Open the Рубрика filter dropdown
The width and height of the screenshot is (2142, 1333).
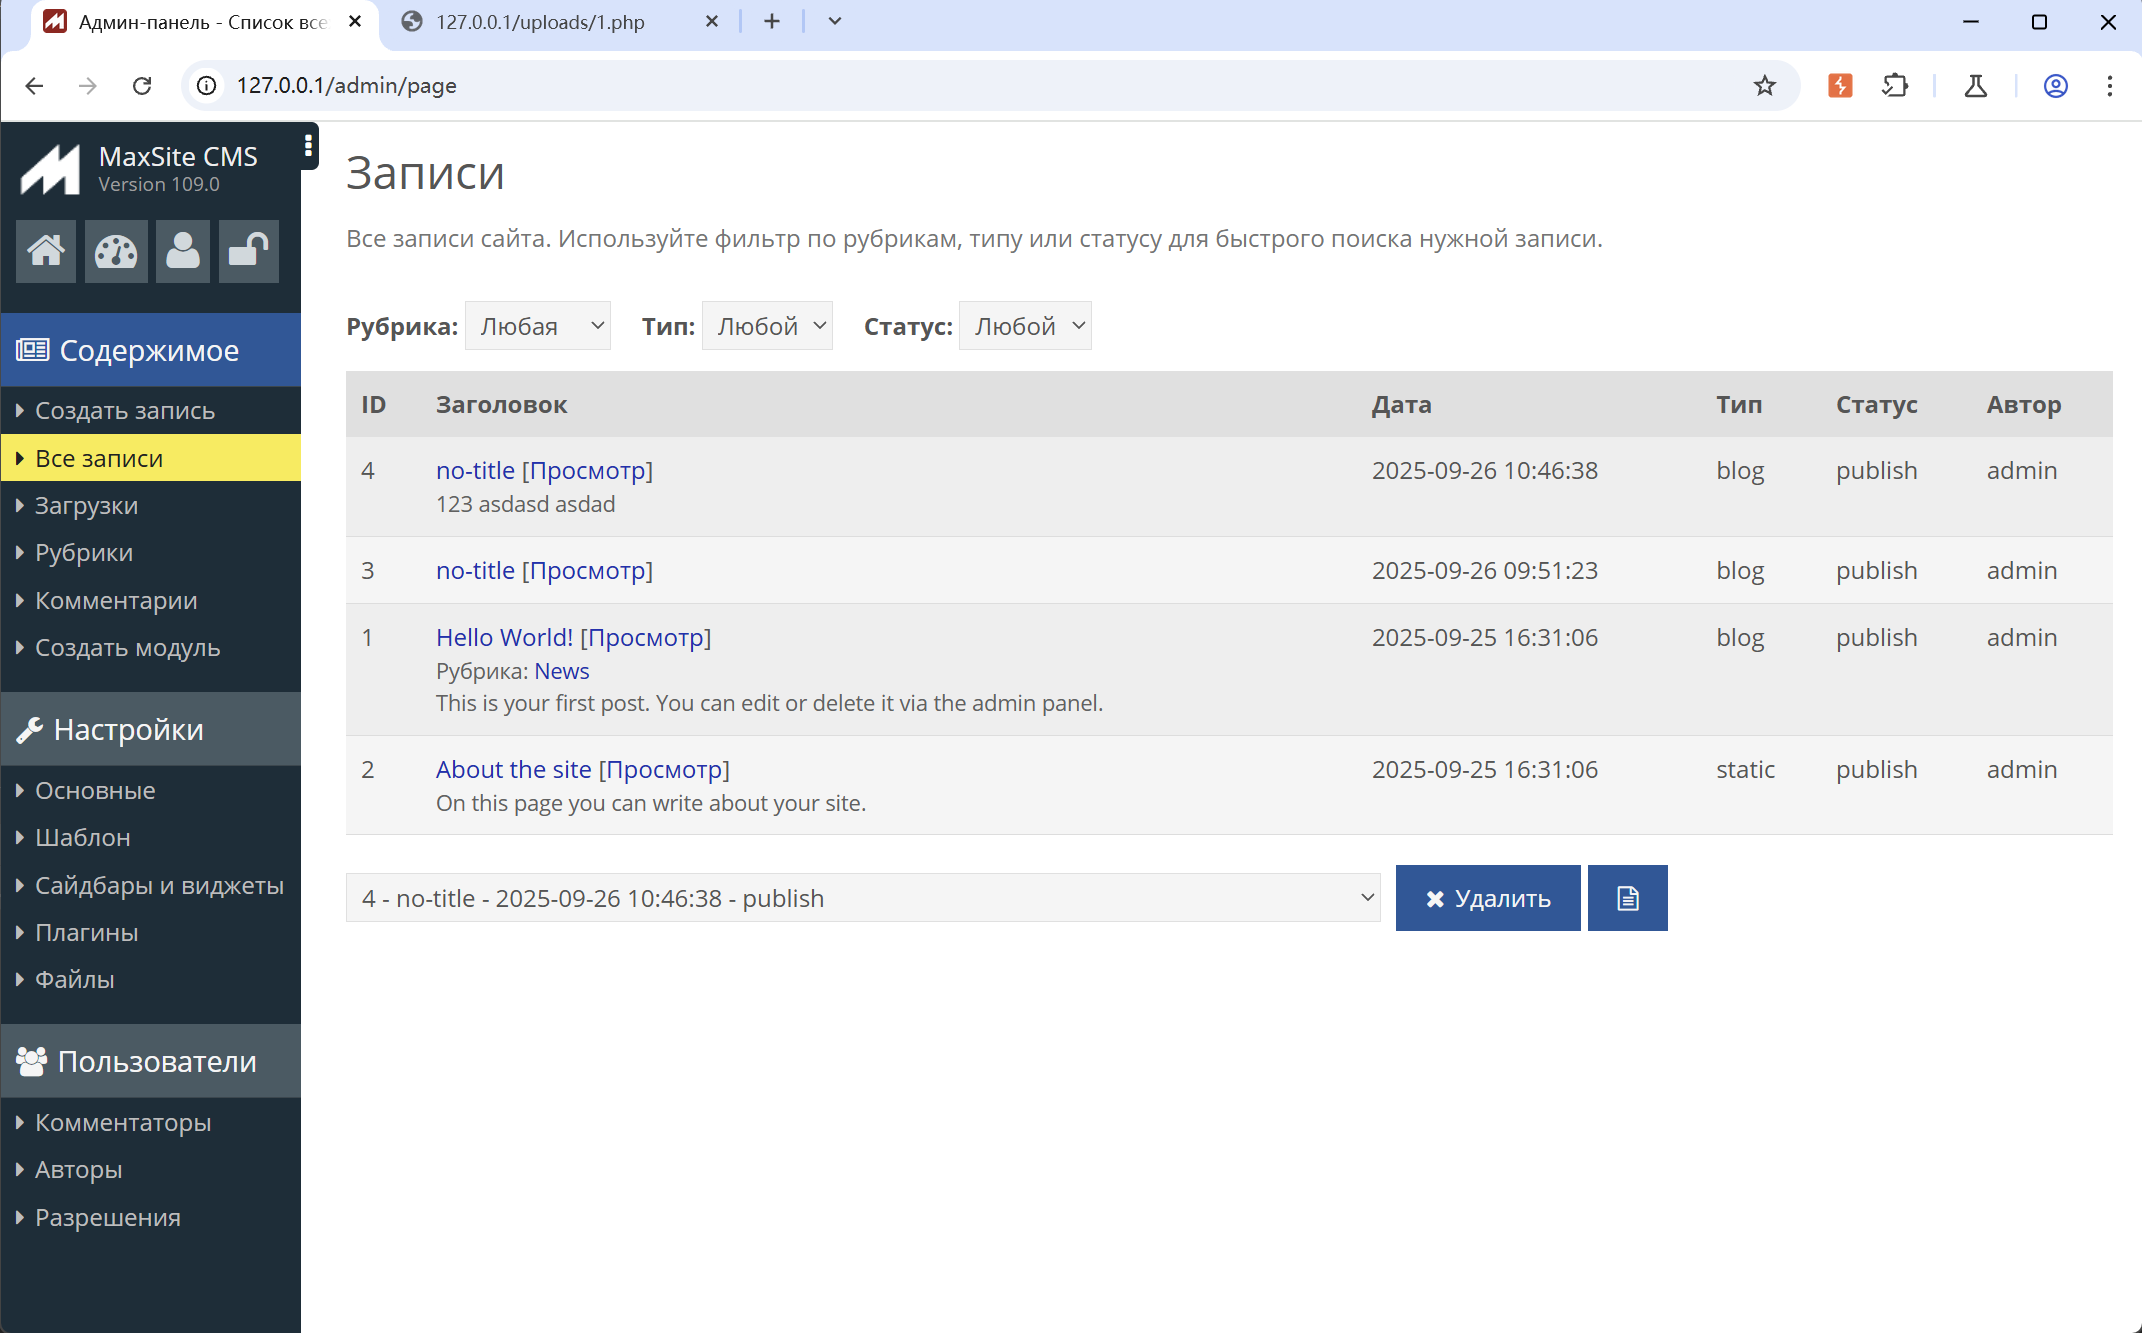[538, 326]
